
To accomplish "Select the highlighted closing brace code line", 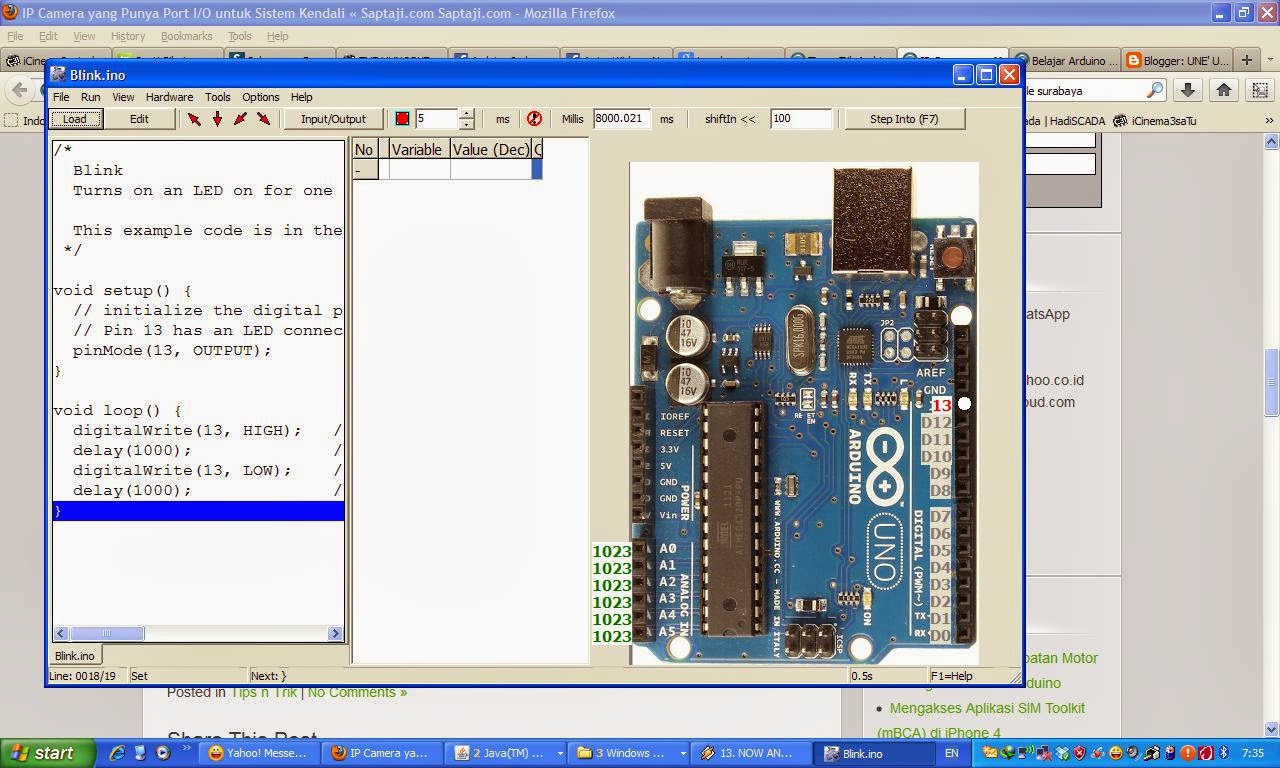I will pos(198,511).
